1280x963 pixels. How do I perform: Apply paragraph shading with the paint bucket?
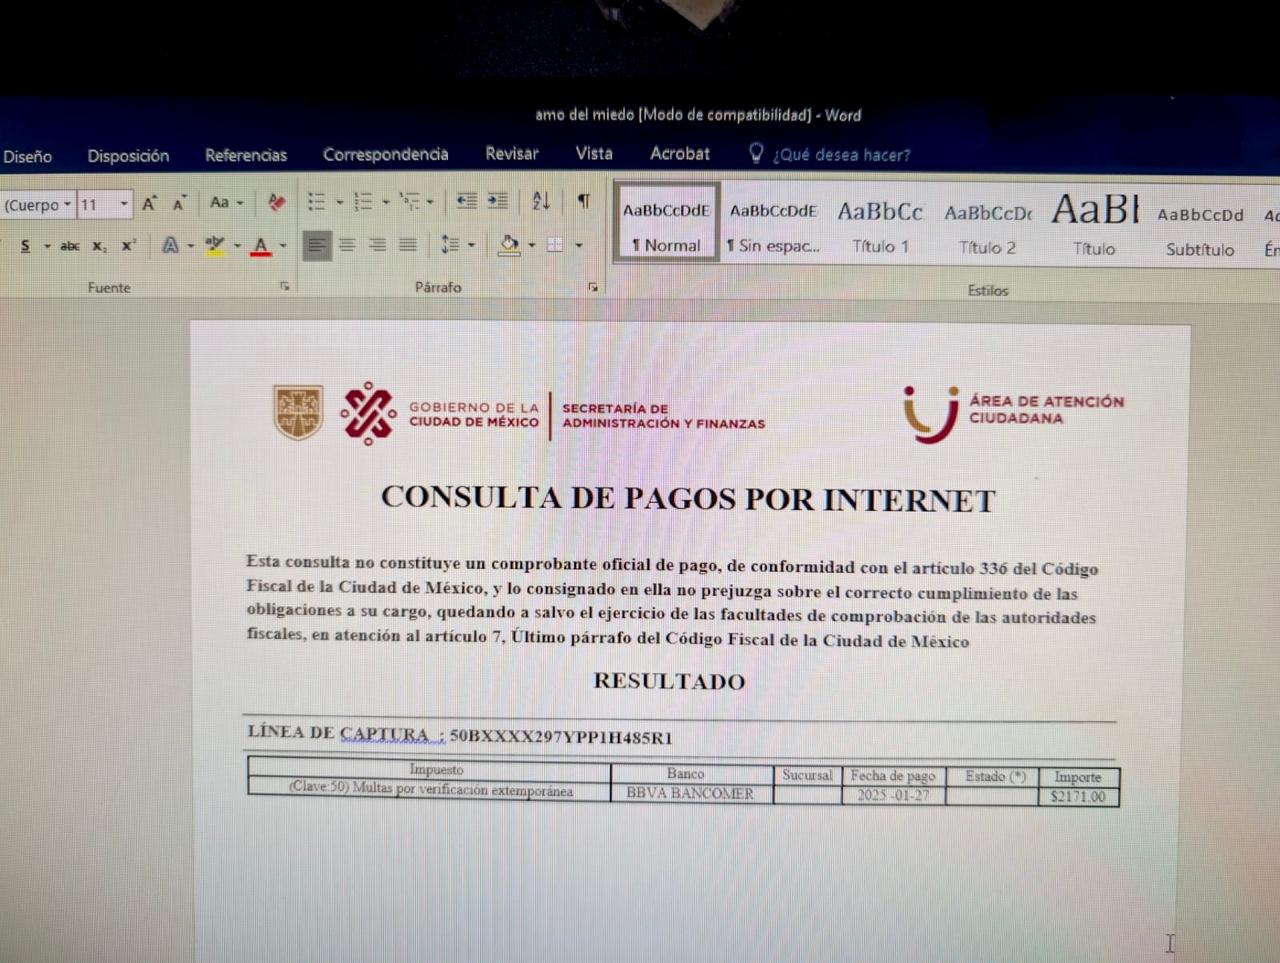tap(509, 244)
